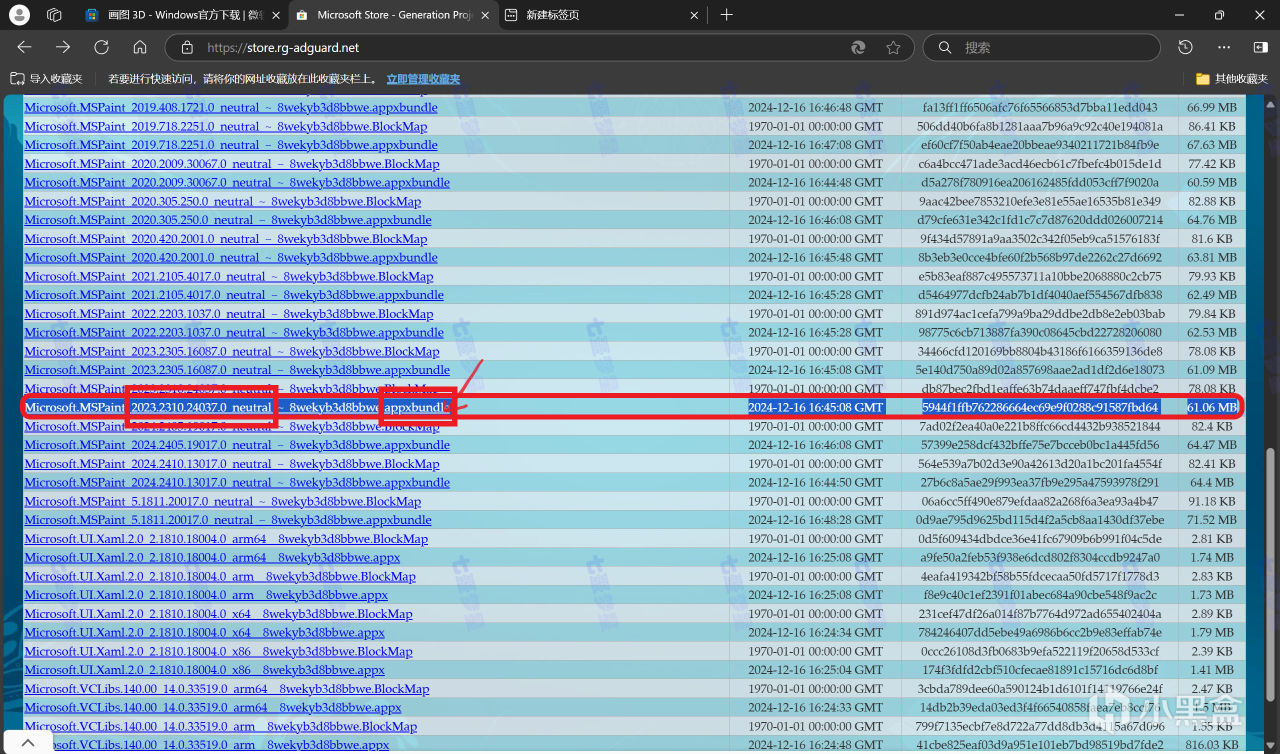This screenshot has width=1280, height=754.
Task: Toggle the sidebar icon at toolbar end
Action: (x=1260, y=47)
